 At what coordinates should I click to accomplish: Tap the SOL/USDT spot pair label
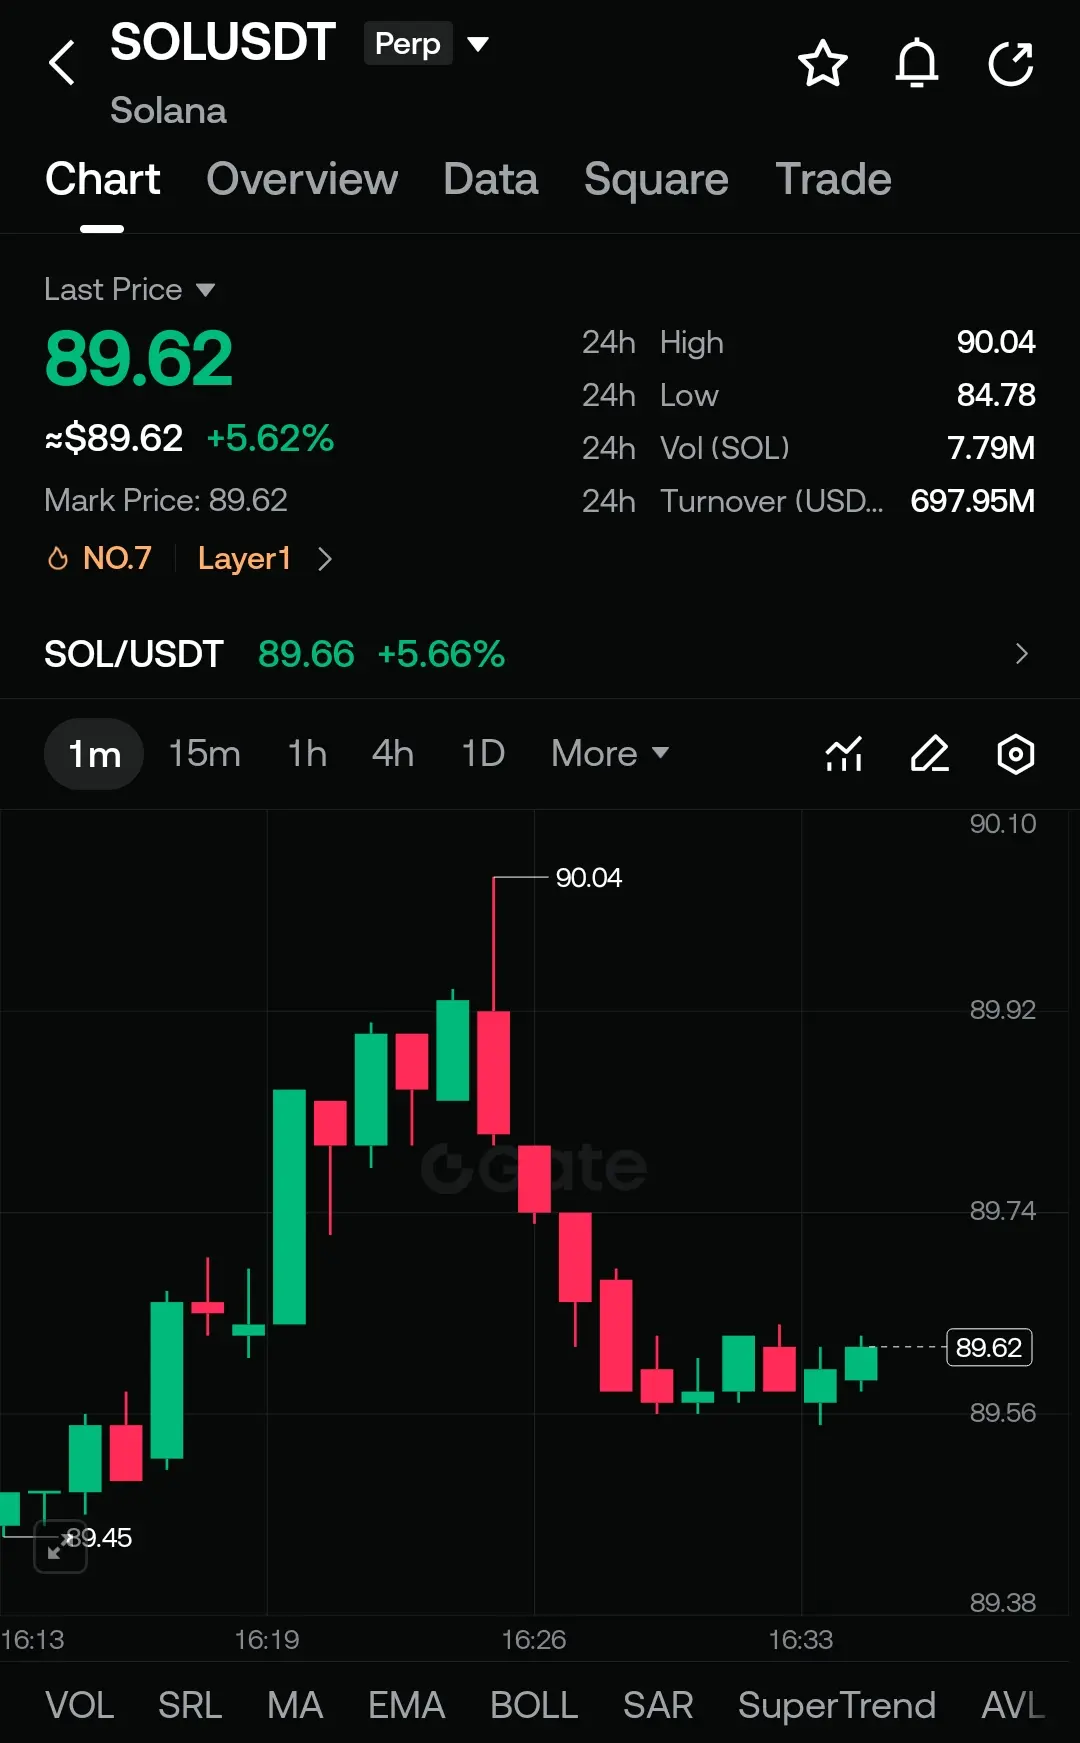coord(134,654)
